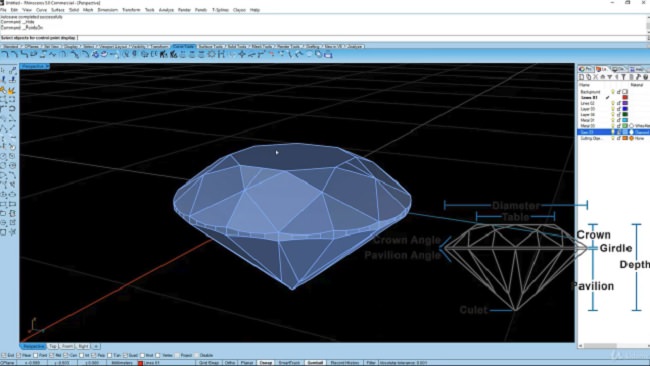Select the highlighted Gem 01 layer row
This screenshot has width=650, height=366.
tap(614, 132)
